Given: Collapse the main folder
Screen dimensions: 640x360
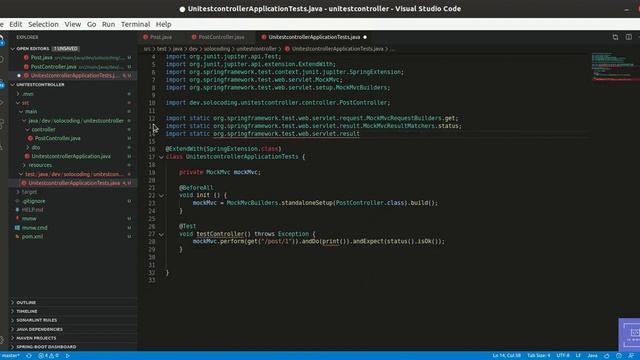Looking at the screenshot, I should pos(31,111).
